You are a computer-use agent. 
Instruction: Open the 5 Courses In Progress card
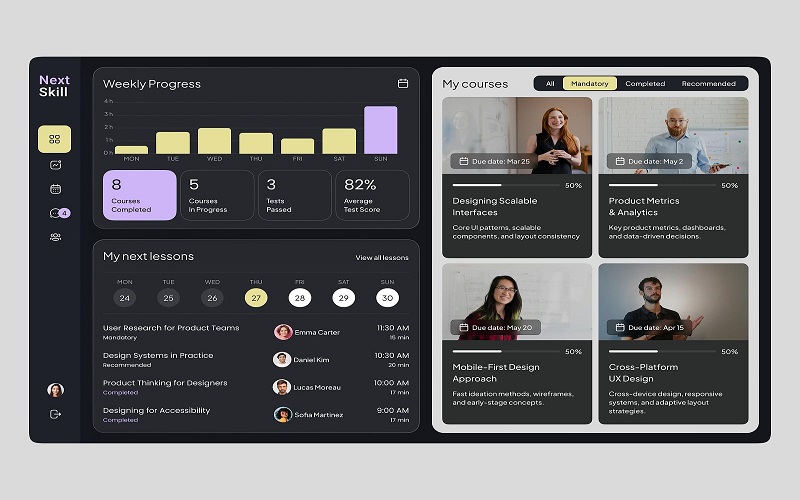pyautogui.click(x=217, y=195)
